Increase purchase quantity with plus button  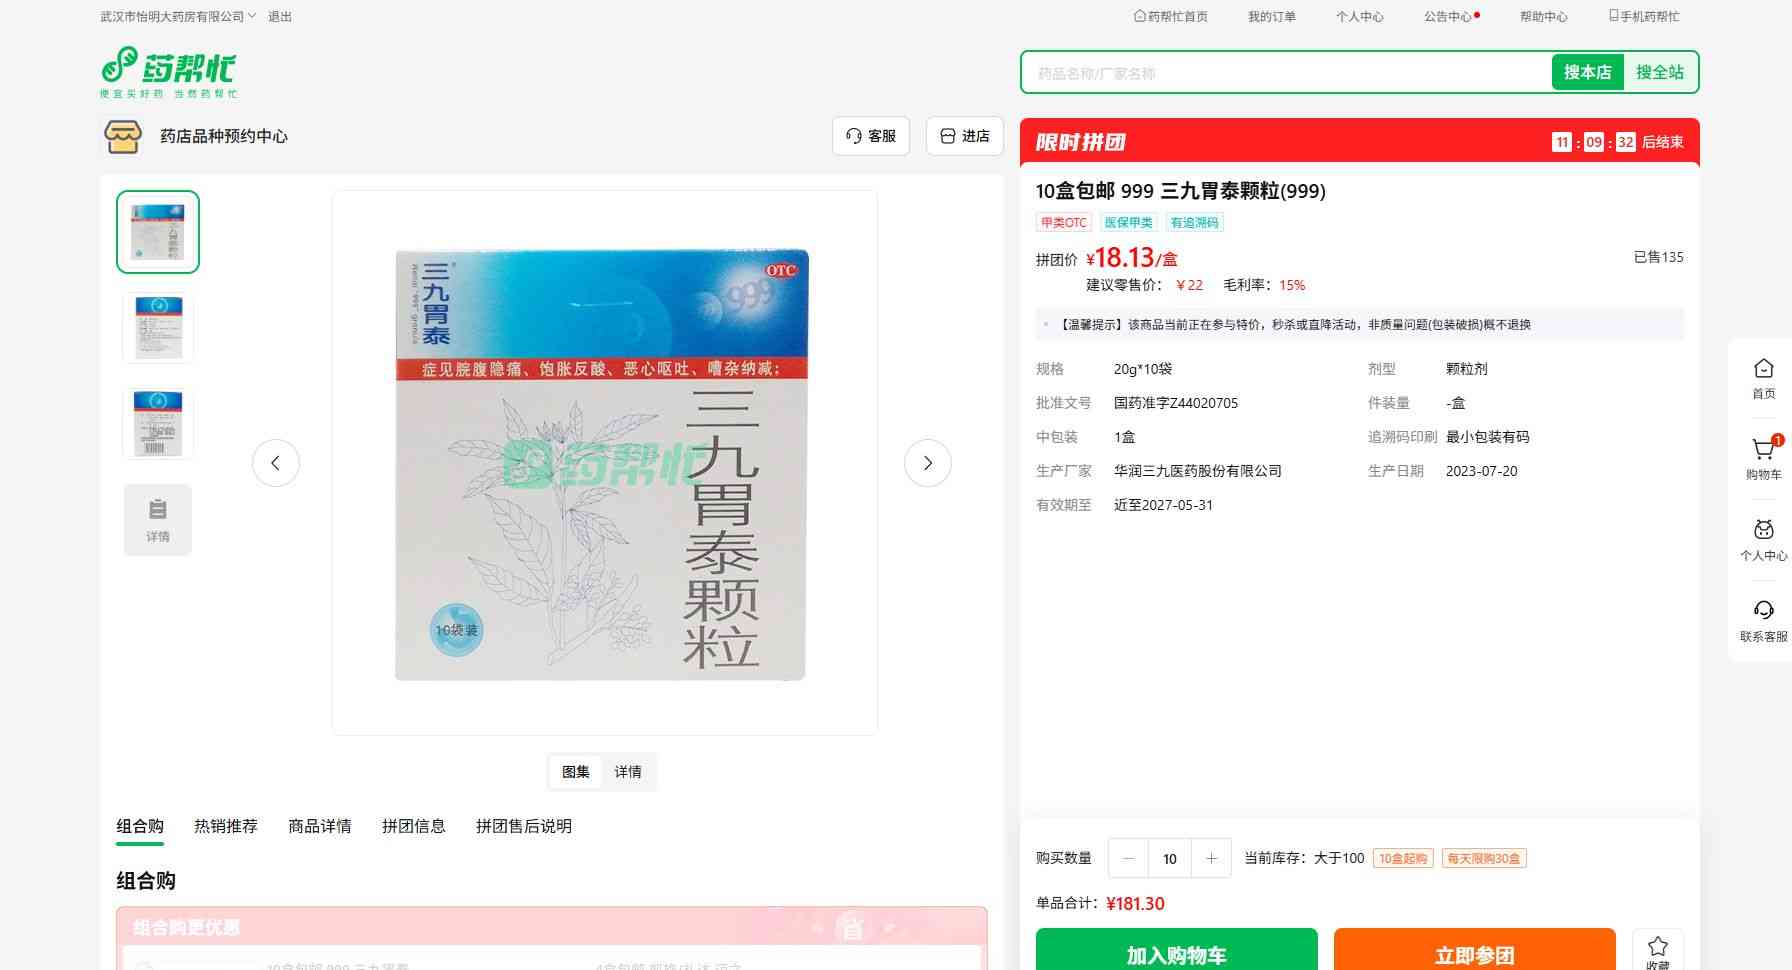coord(1211,858)
